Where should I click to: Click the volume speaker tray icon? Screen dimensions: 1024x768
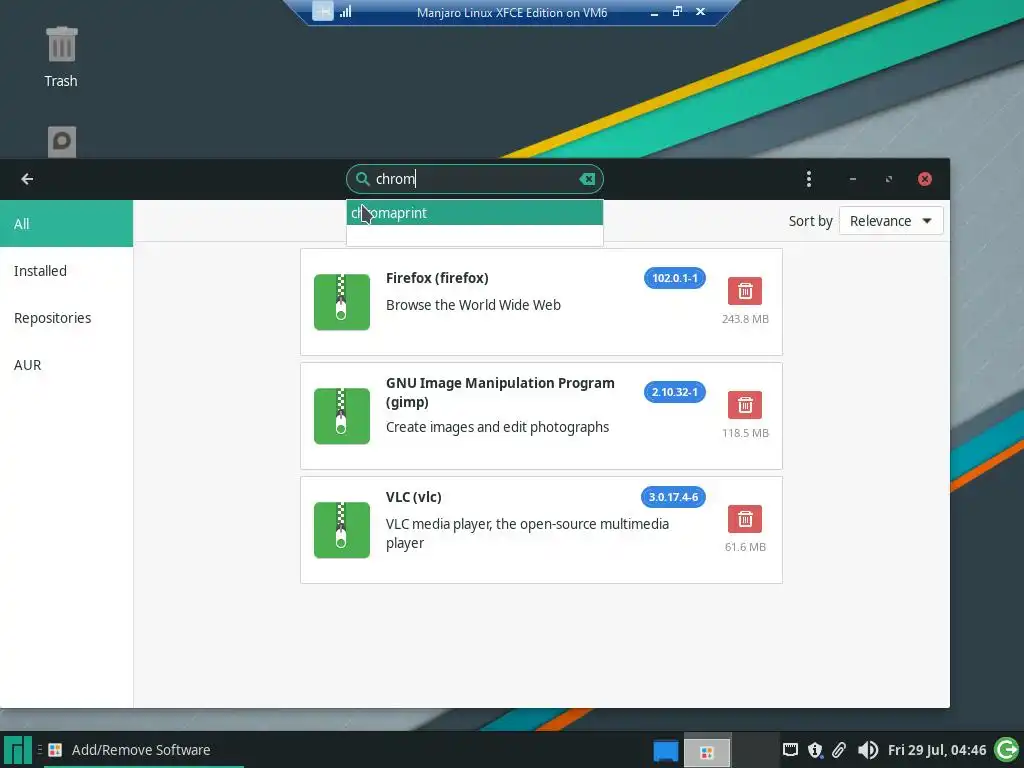(x=867, y=750)
